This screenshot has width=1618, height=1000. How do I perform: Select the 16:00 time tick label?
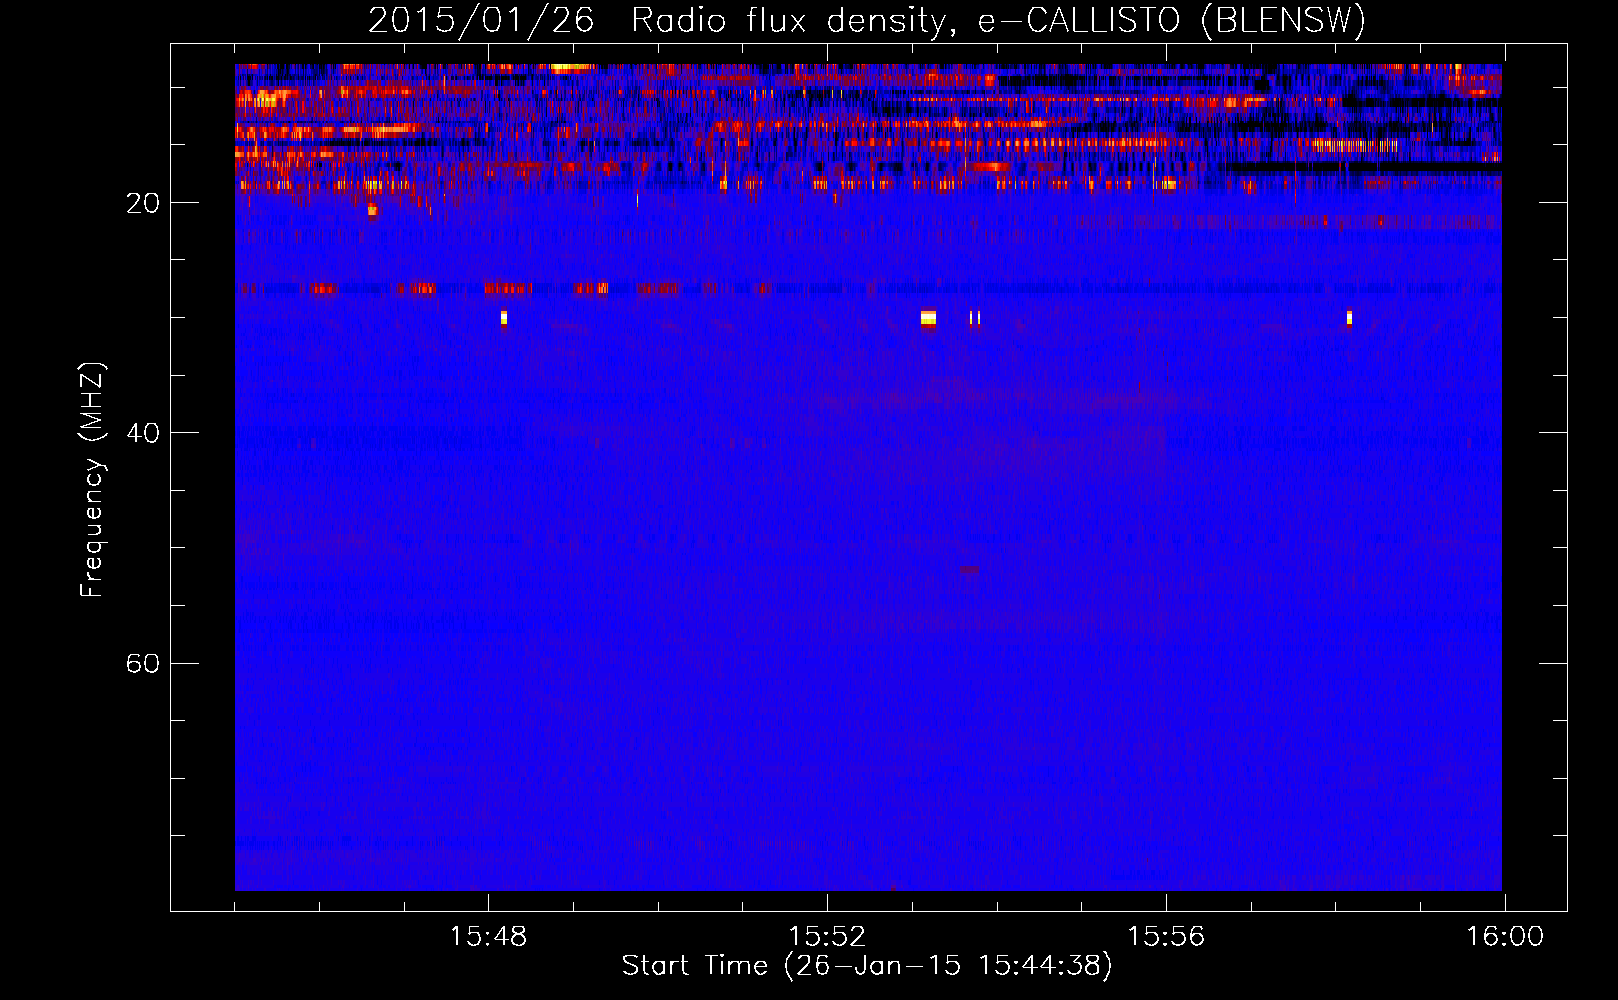(1505, 937)
